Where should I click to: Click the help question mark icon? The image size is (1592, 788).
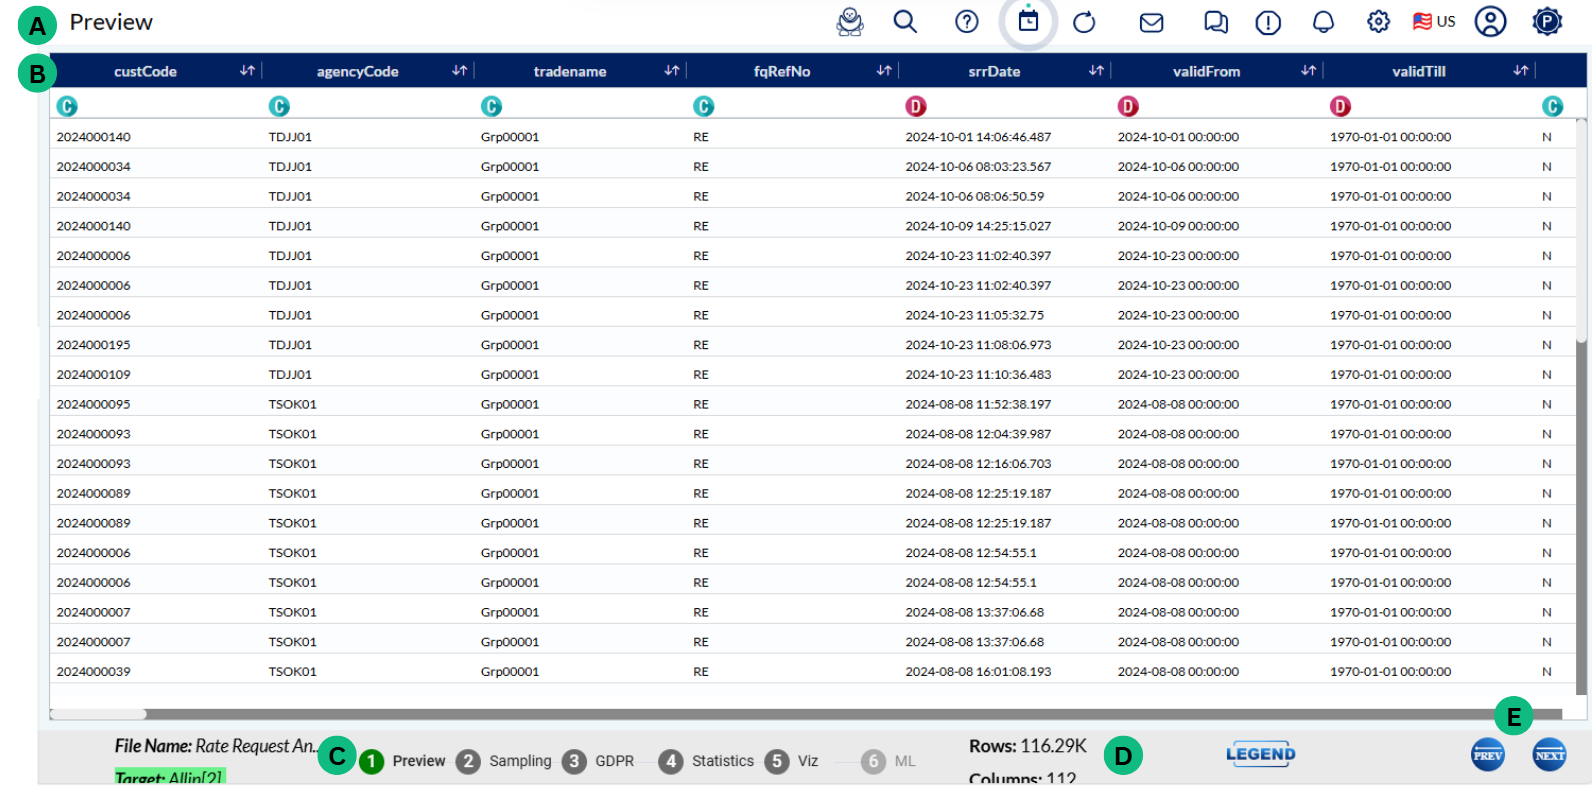[966, 22]
